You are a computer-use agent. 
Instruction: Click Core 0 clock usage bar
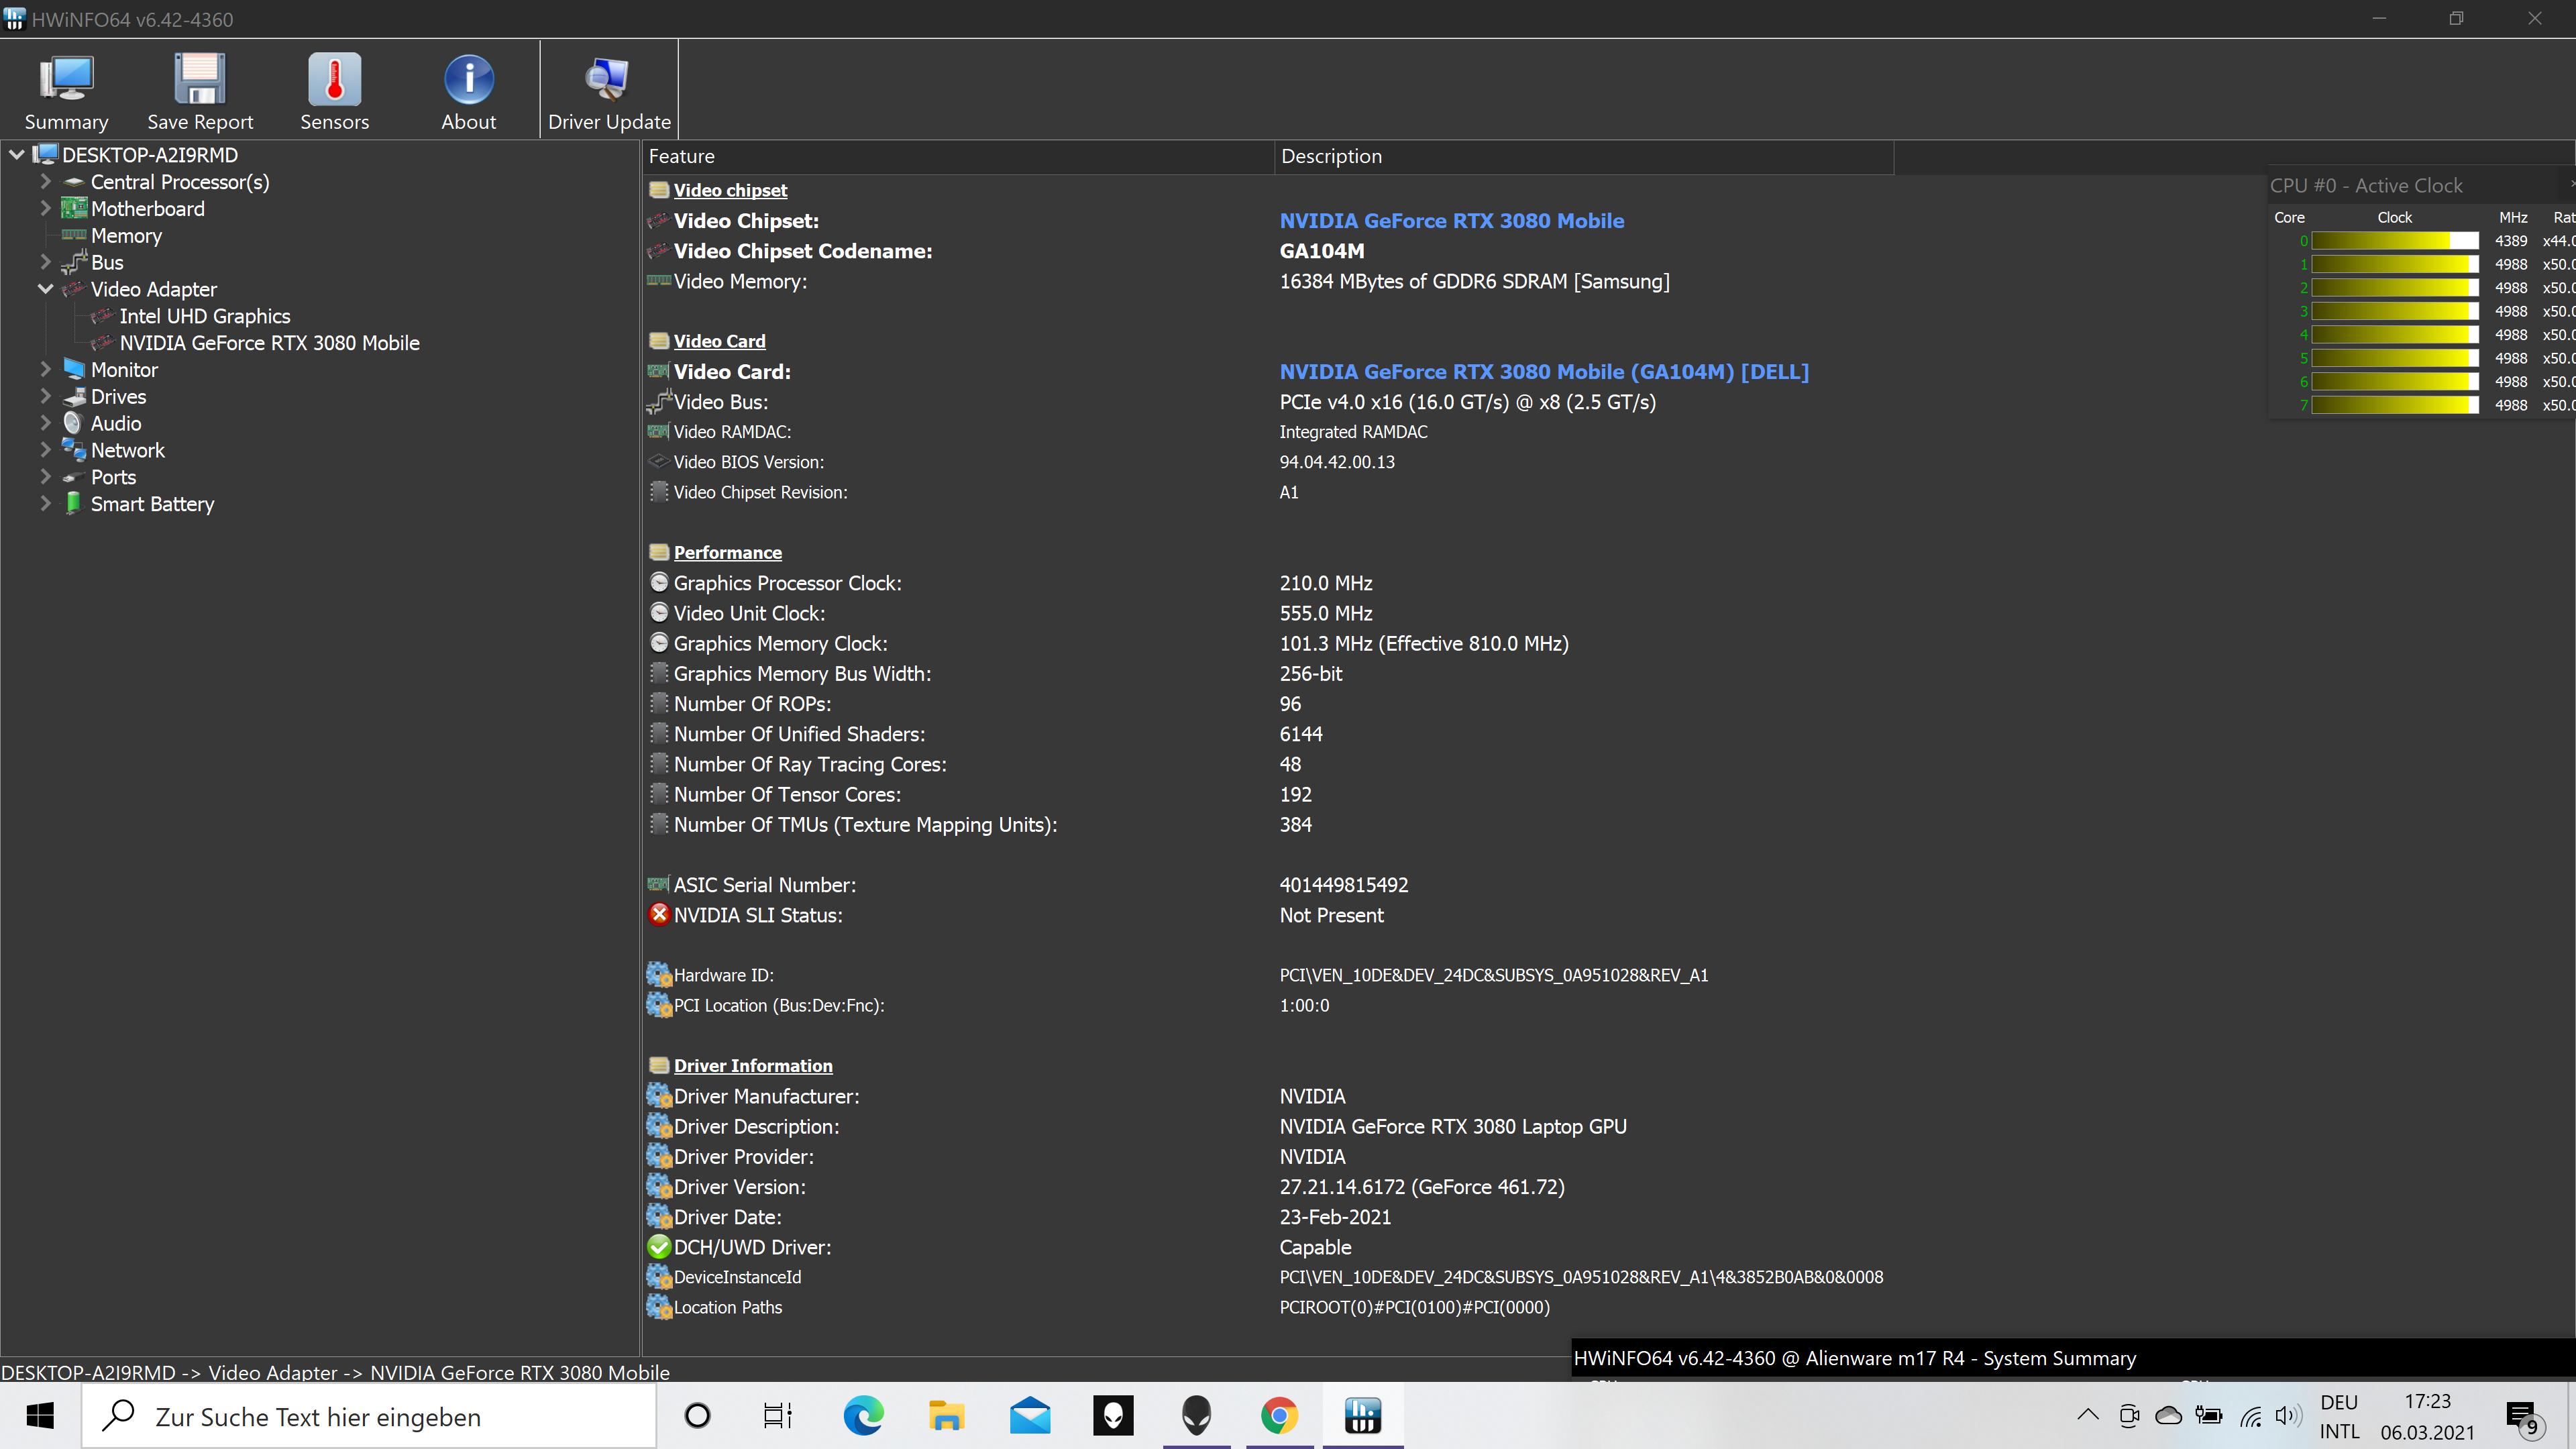click(x=2394, y=241)
